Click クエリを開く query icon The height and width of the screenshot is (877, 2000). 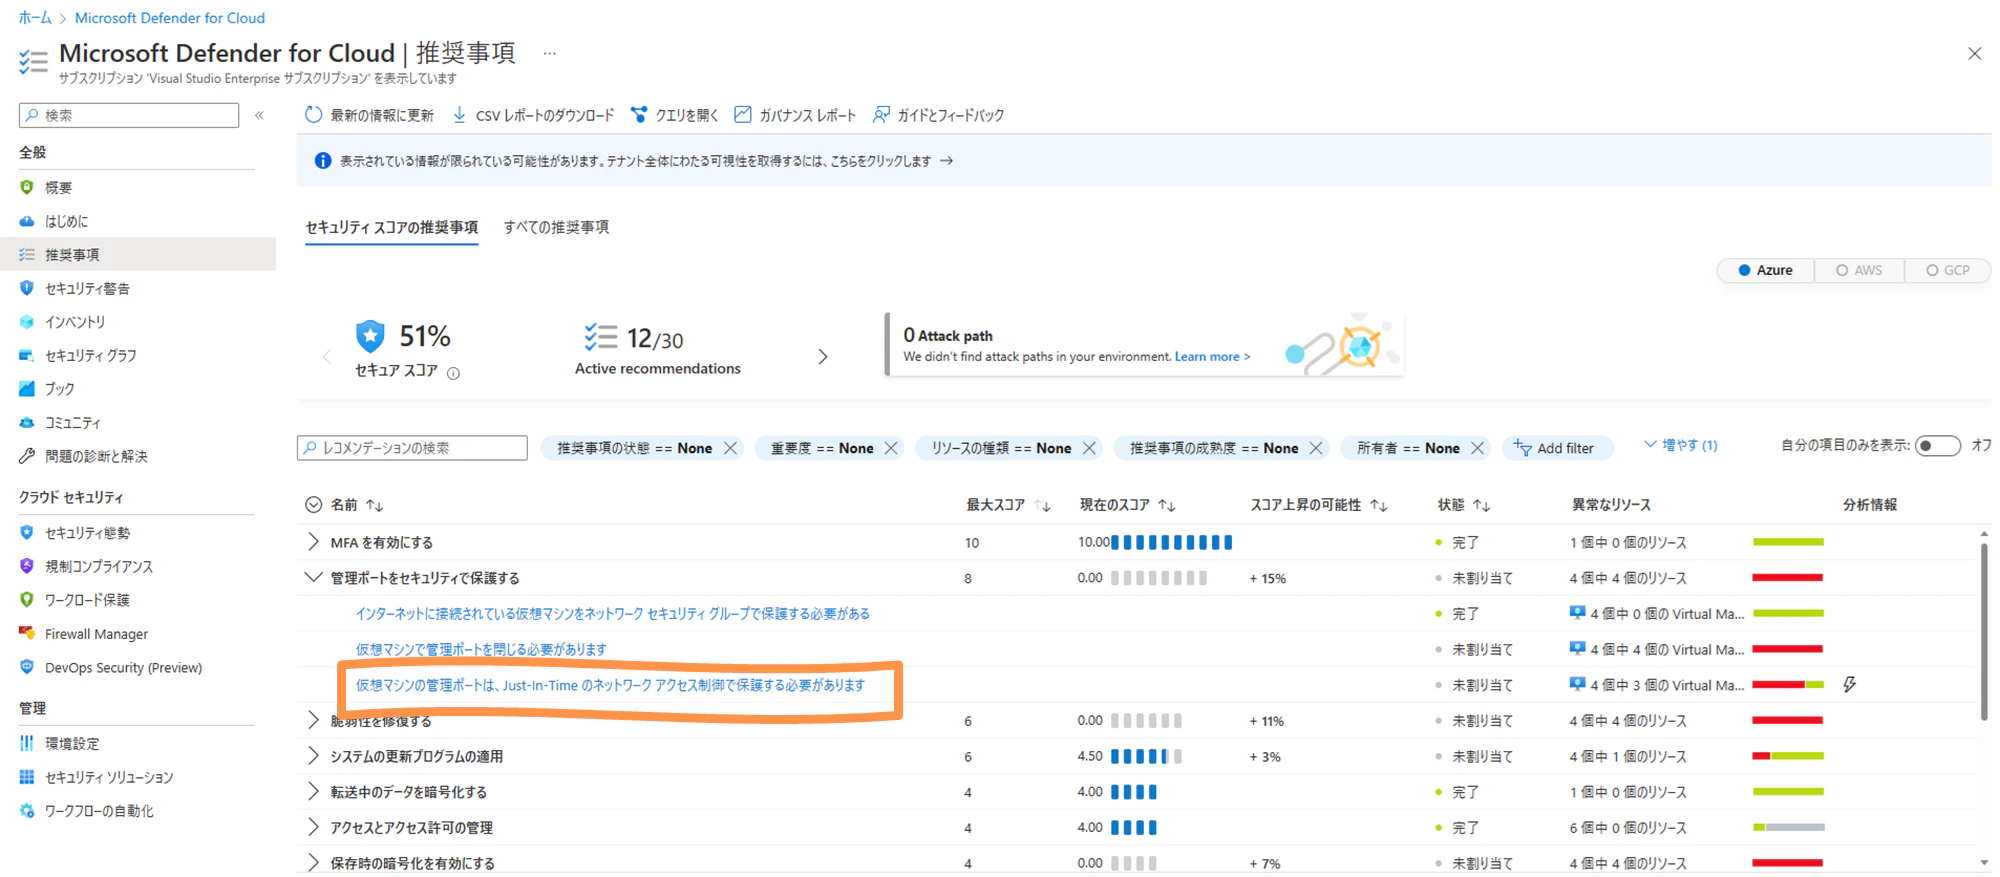pos(639,115)
